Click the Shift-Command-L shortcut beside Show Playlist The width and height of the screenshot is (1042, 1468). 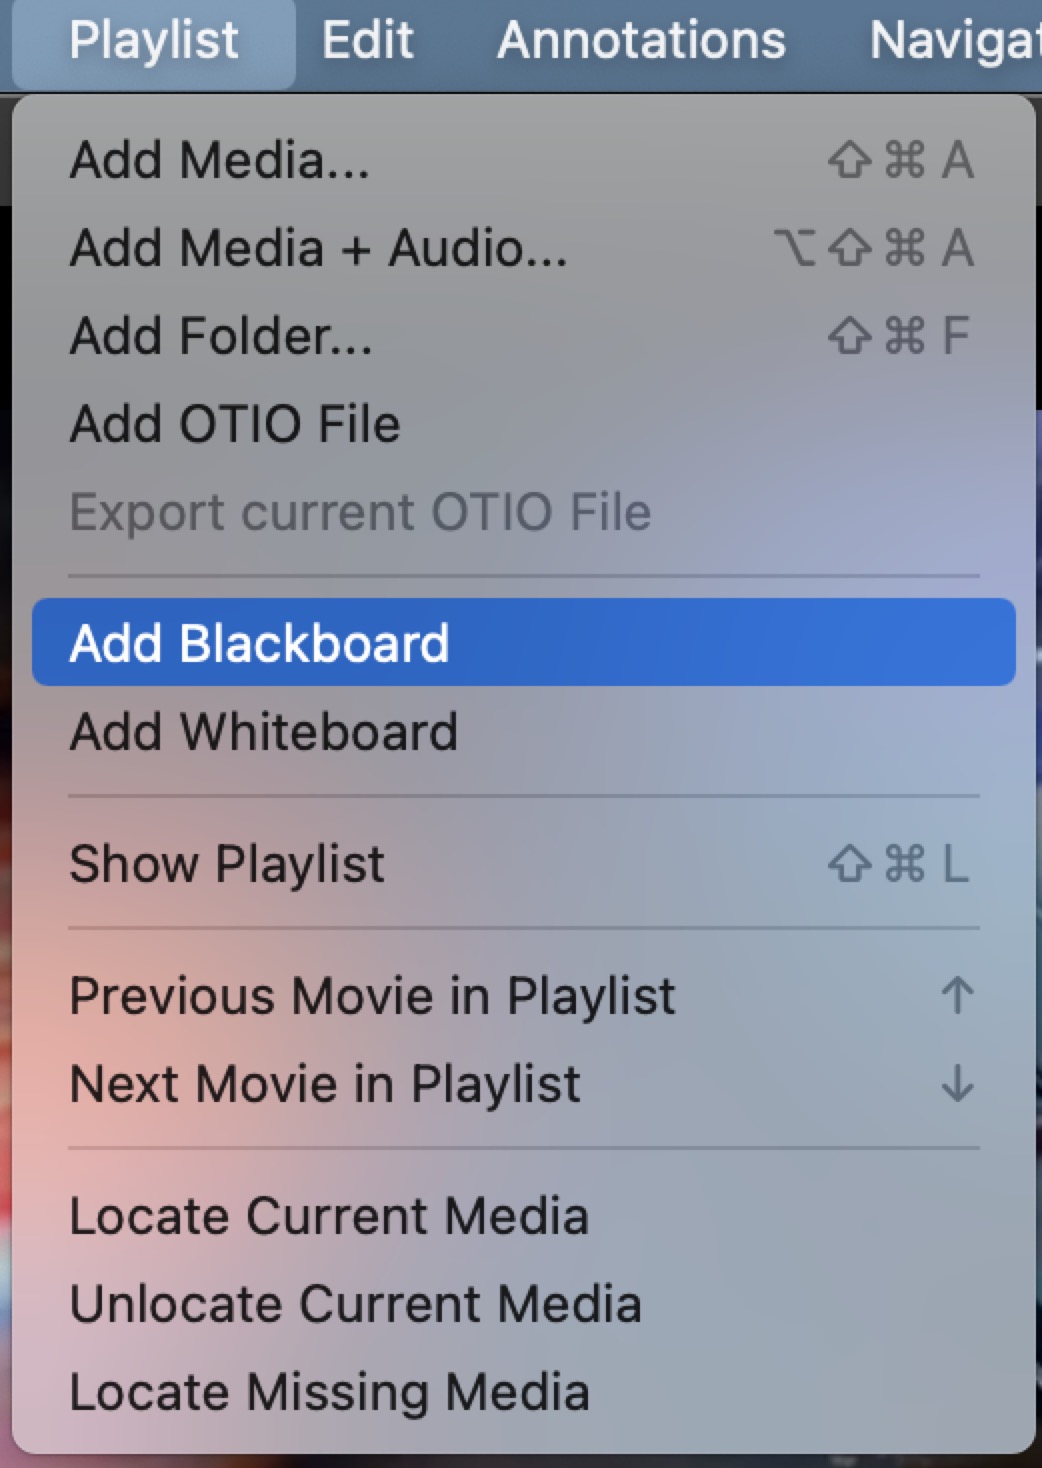point(899,863)
